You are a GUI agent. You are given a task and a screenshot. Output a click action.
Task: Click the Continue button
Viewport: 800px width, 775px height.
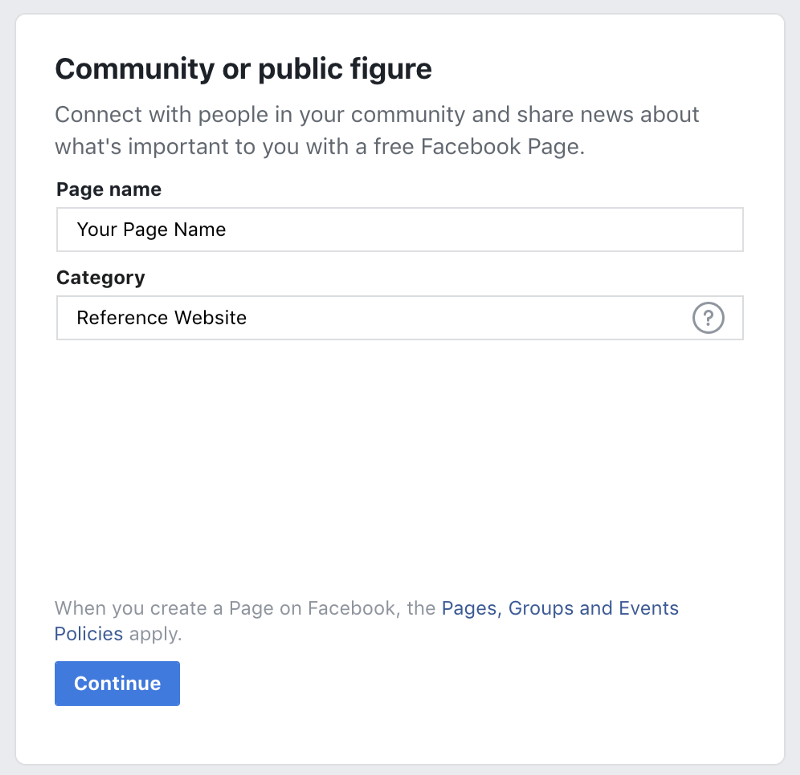point(117,683)
